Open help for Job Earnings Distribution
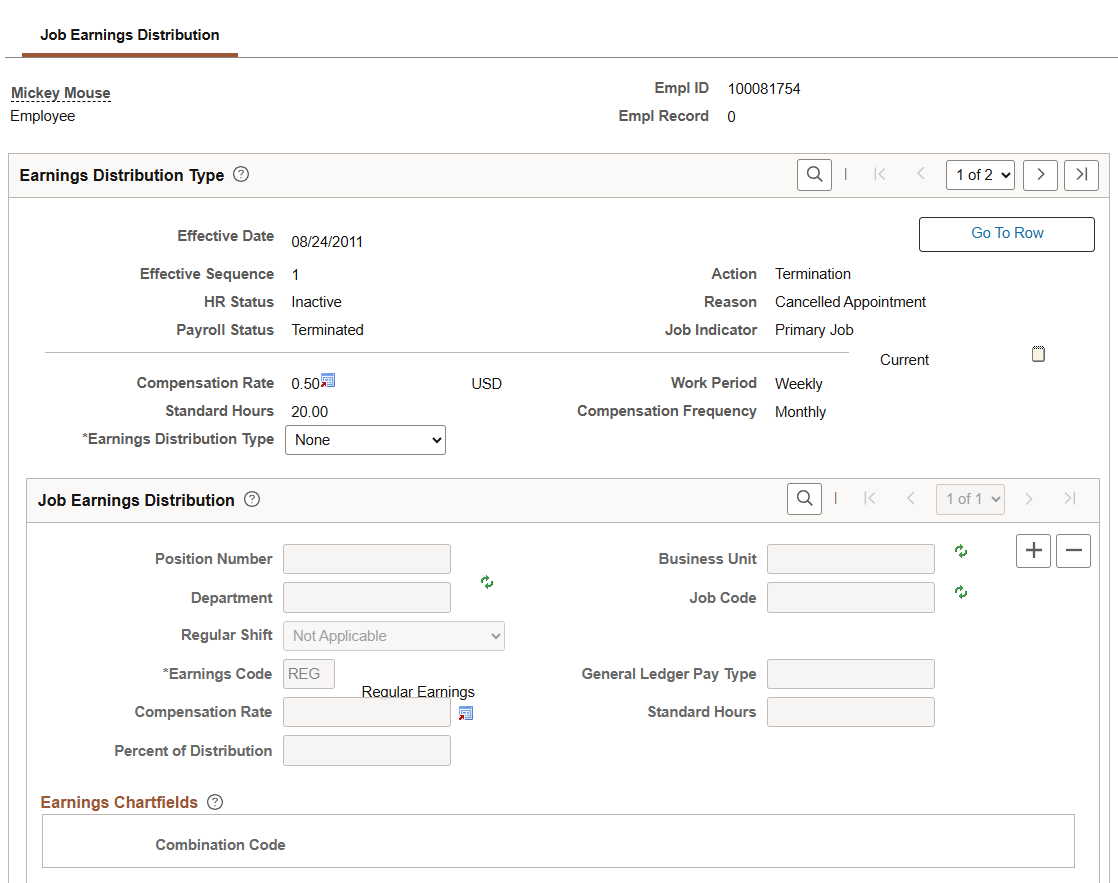1118x883 pixels. click(252, 499)
